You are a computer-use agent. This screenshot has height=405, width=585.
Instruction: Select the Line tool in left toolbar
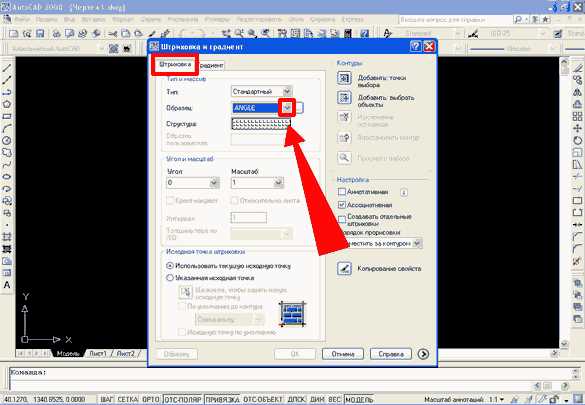pyautogui.click(x=7, y=68)
